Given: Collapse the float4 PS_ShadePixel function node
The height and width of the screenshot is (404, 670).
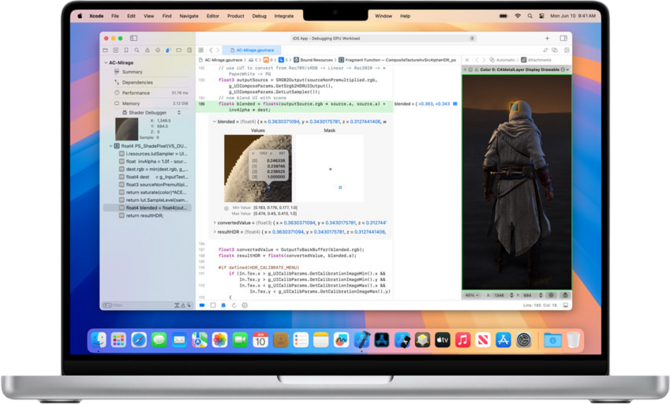Looking at the screenshot, I should click(x=110, y=146).
